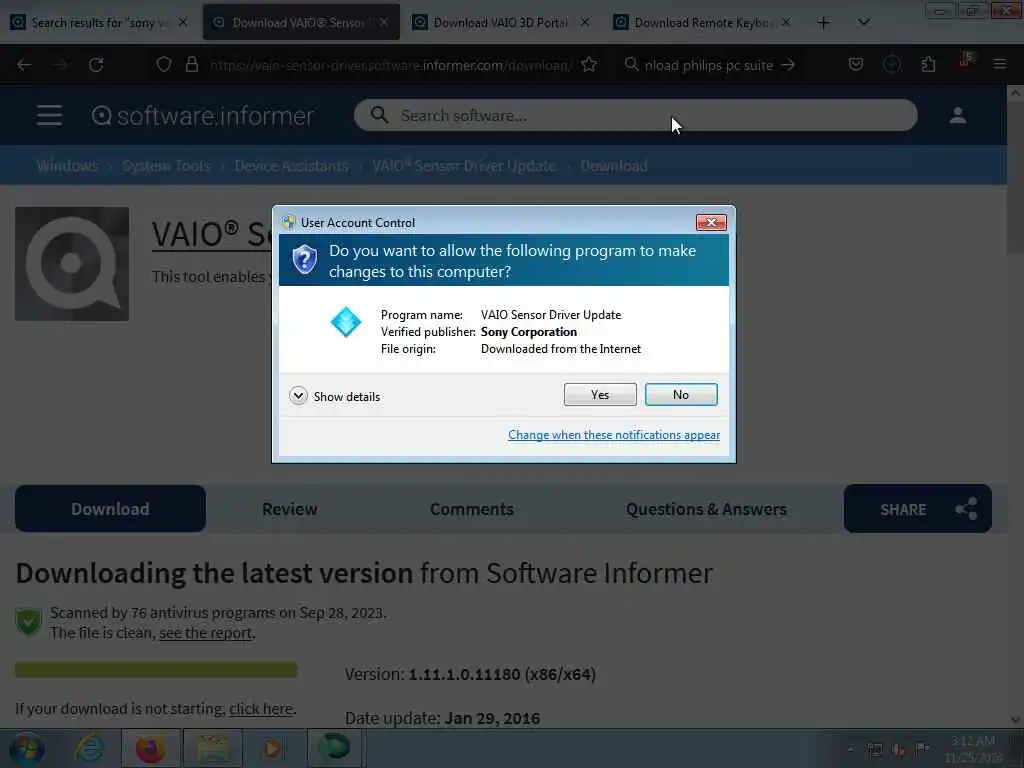Open the see the report link
This screenshot has height=768, width=1024.
205,633
